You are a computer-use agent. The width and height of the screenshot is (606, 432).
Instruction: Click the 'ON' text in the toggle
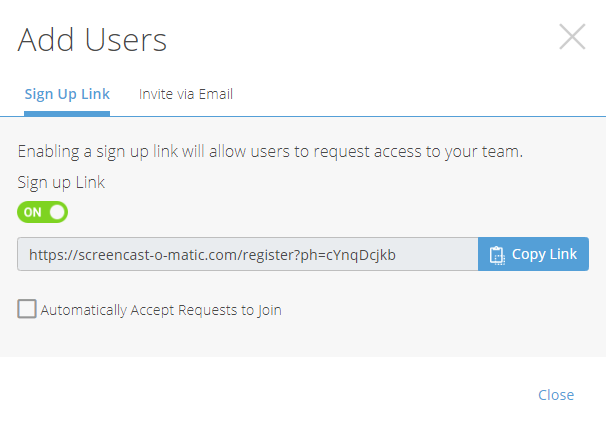pyautogui.click(x=32, y=212)
